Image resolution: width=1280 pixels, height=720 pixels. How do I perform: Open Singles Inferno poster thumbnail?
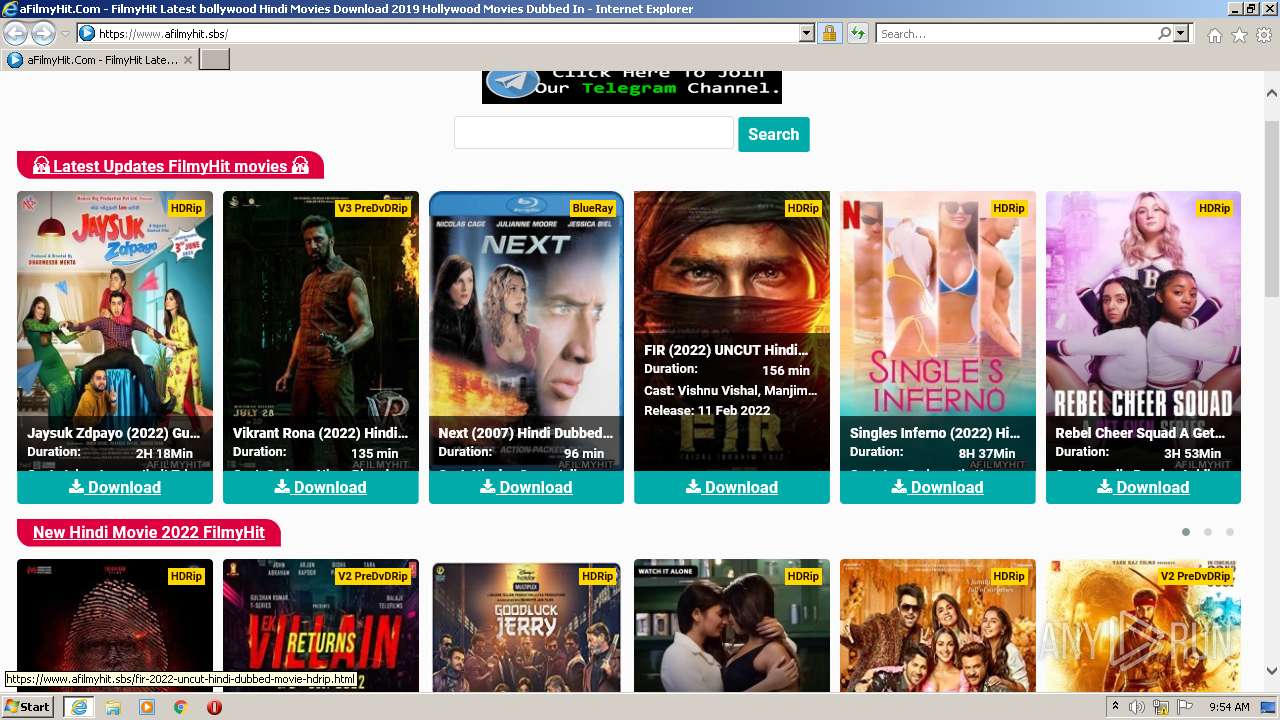click(x=938, y=330)
